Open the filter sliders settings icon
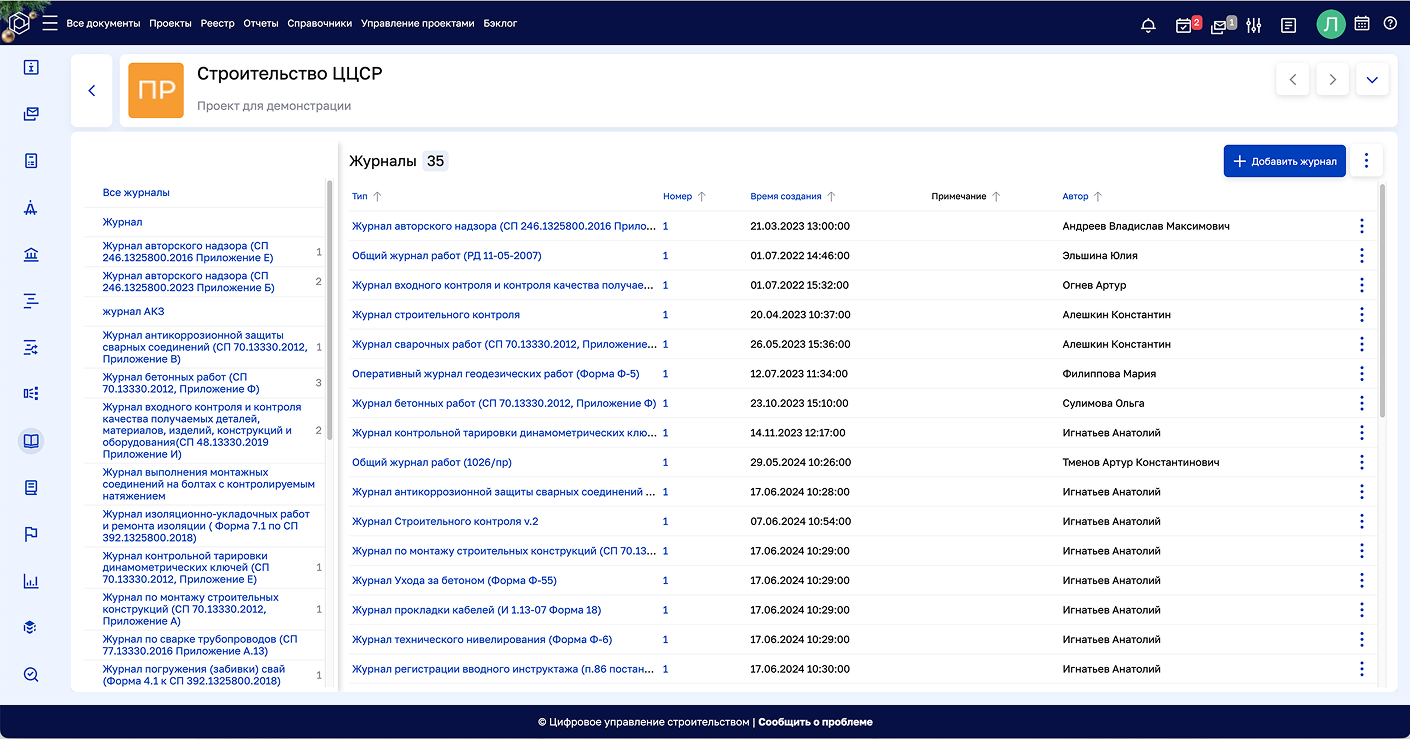Viewport: 1410px width, 739px height. point(1254,25)
